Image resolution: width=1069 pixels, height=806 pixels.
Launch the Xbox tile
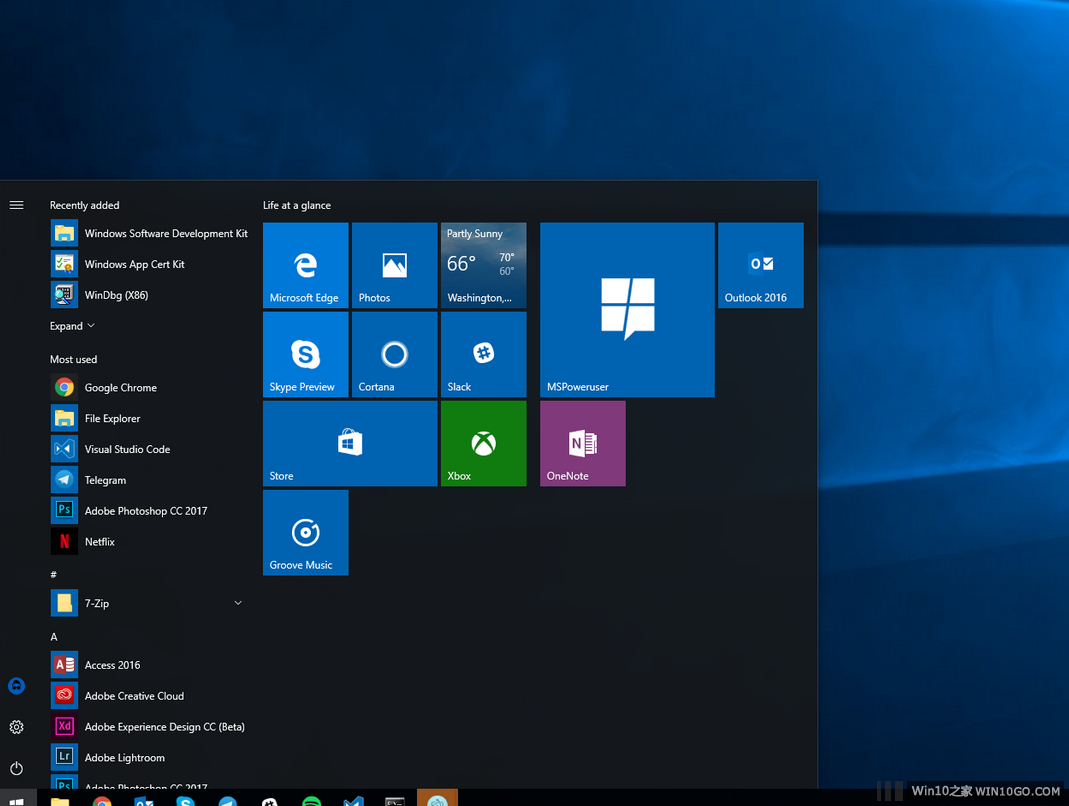[x=483, y=443]
